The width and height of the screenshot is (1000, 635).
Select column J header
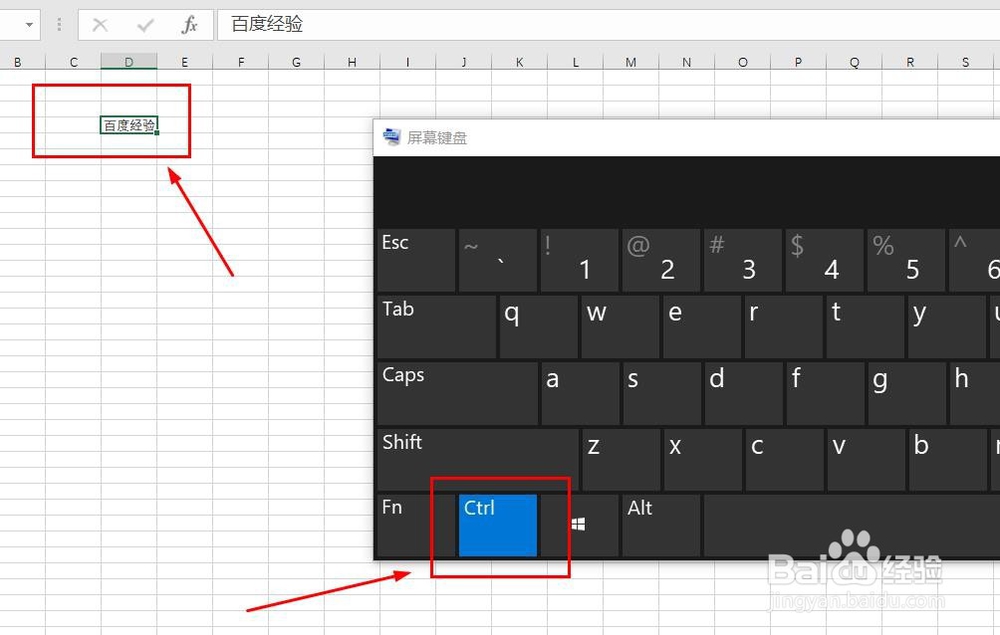tap(464, 62)
